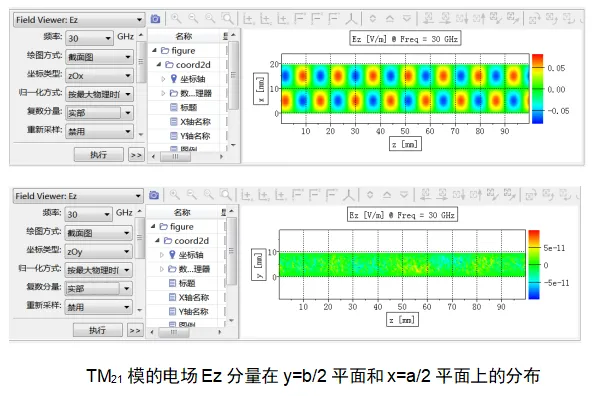Click the 名称 column header in the zOy panel tree
This screenshot has width=607, height=396.
182,212
